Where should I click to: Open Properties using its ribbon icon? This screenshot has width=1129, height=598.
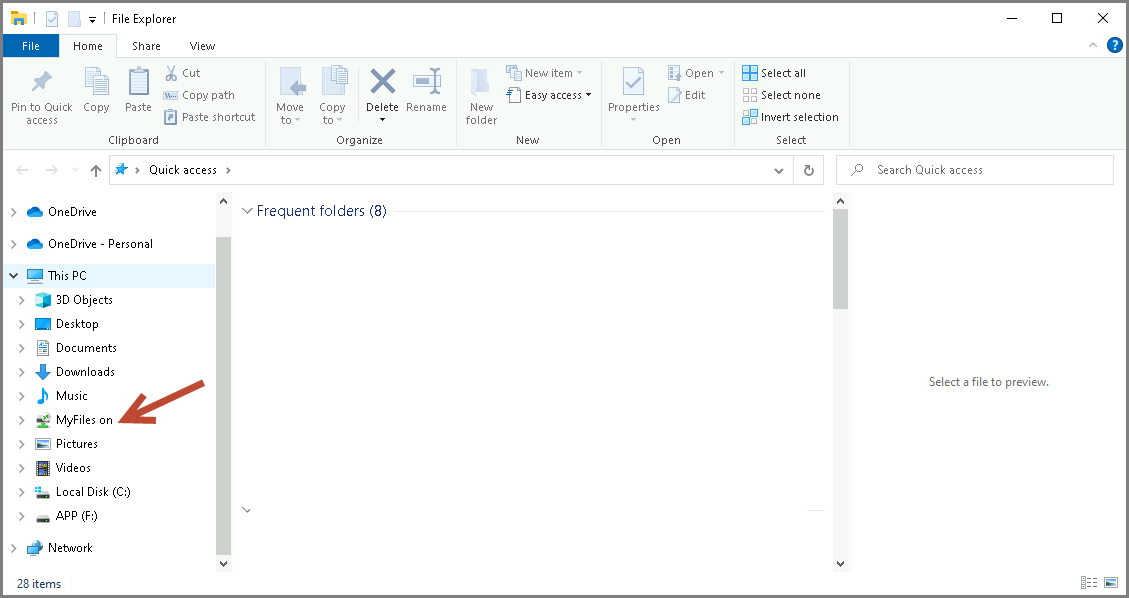[x=633, y=88]
